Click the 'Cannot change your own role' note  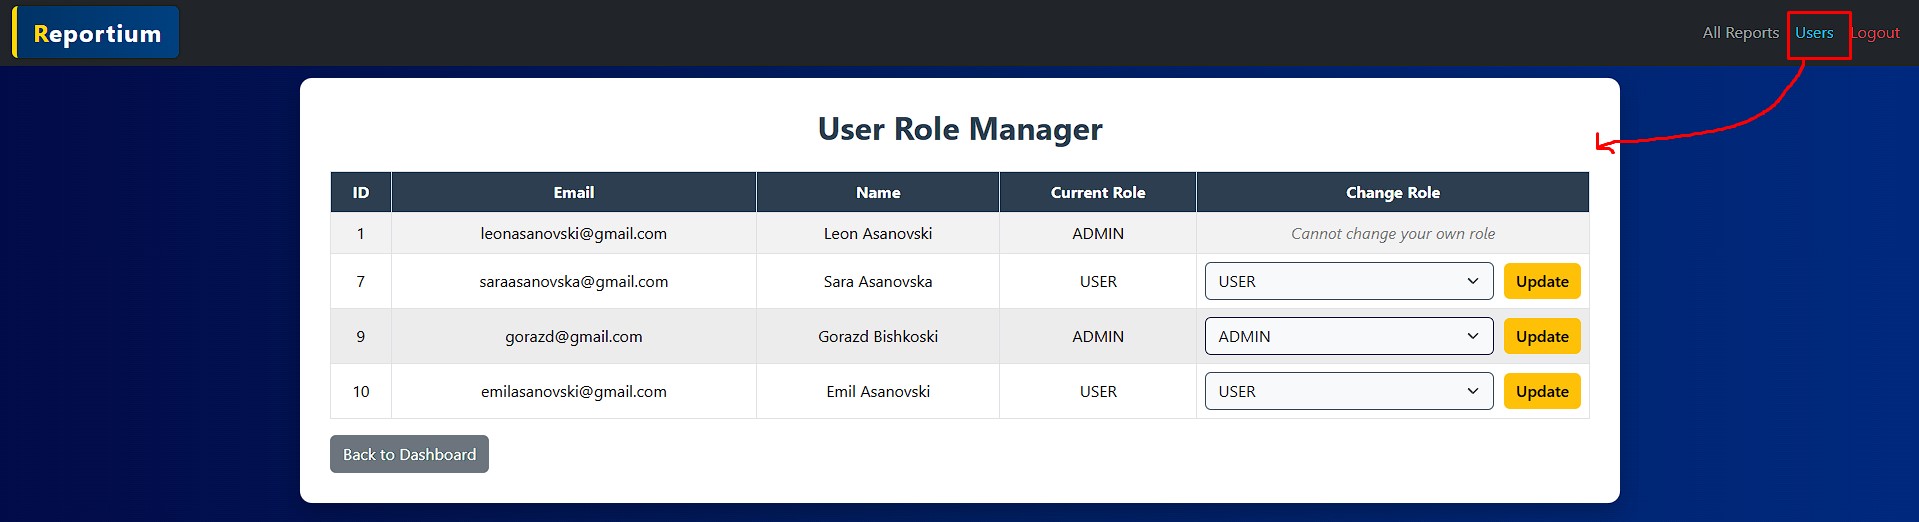coord(1392,234)
